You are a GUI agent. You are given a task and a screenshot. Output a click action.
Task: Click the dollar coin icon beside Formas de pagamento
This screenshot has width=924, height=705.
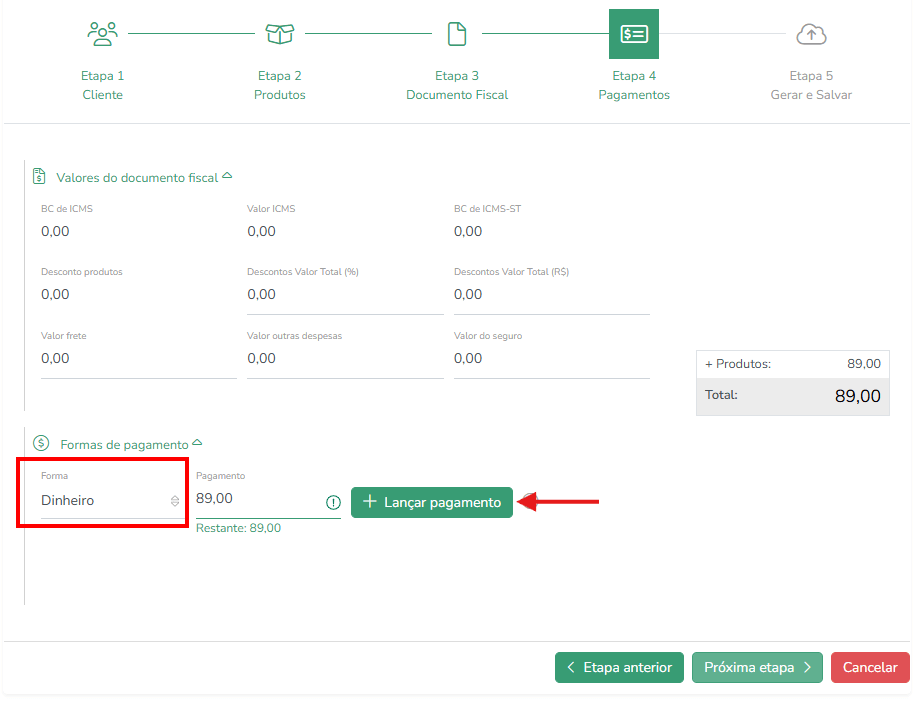(41, 443)
